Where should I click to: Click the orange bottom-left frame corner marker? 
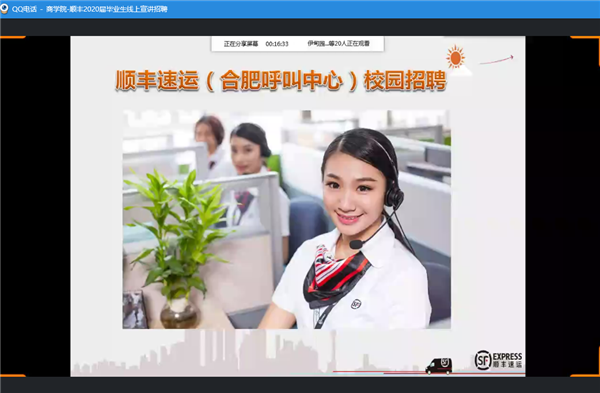tap(13, 375)
